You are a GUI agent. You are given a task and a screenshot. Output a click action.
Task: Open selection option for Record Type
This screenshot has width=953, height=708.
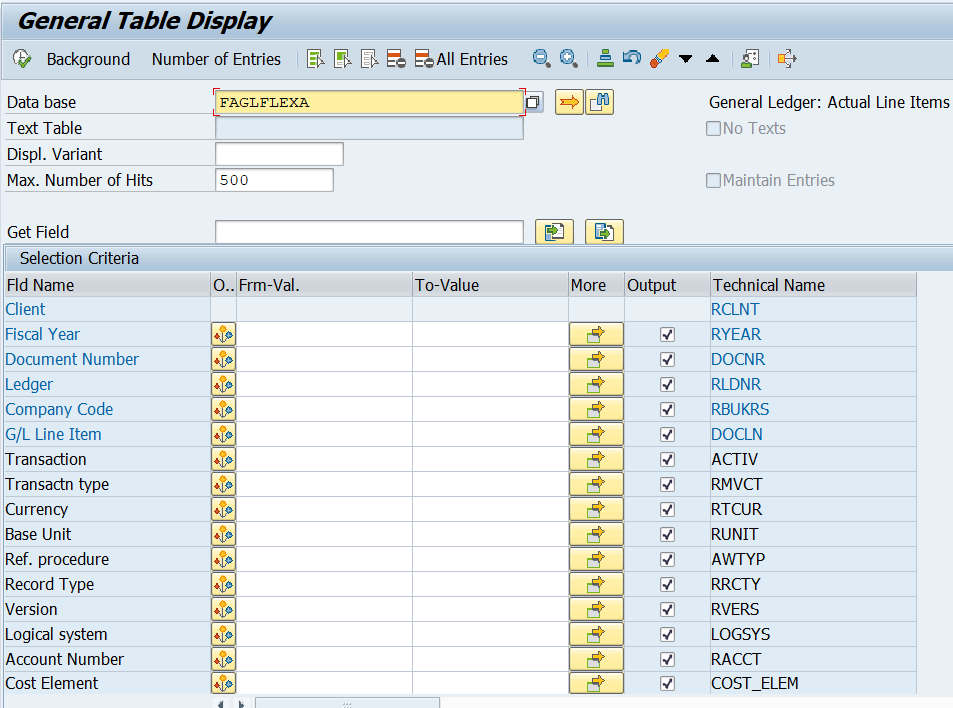[223, 584]
